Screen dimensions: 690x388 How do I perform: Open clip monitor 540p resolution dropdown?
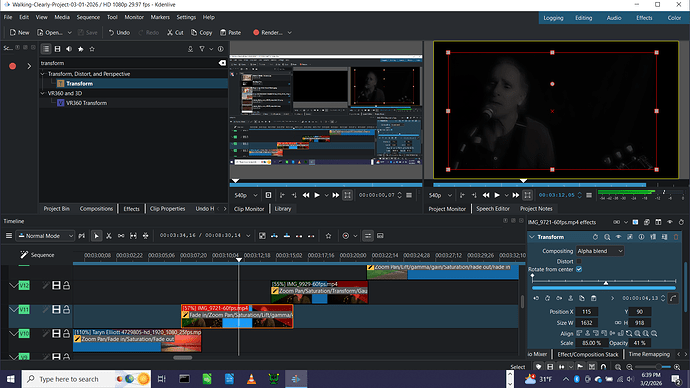point(245,195)
